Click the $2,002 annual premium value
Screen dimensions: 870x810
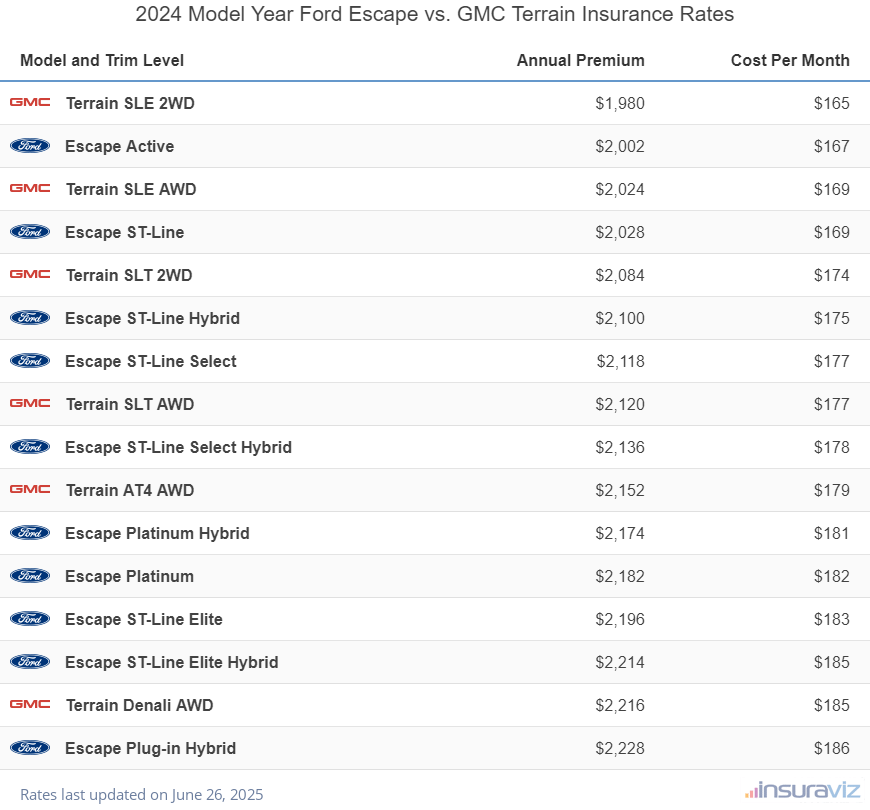620,146
